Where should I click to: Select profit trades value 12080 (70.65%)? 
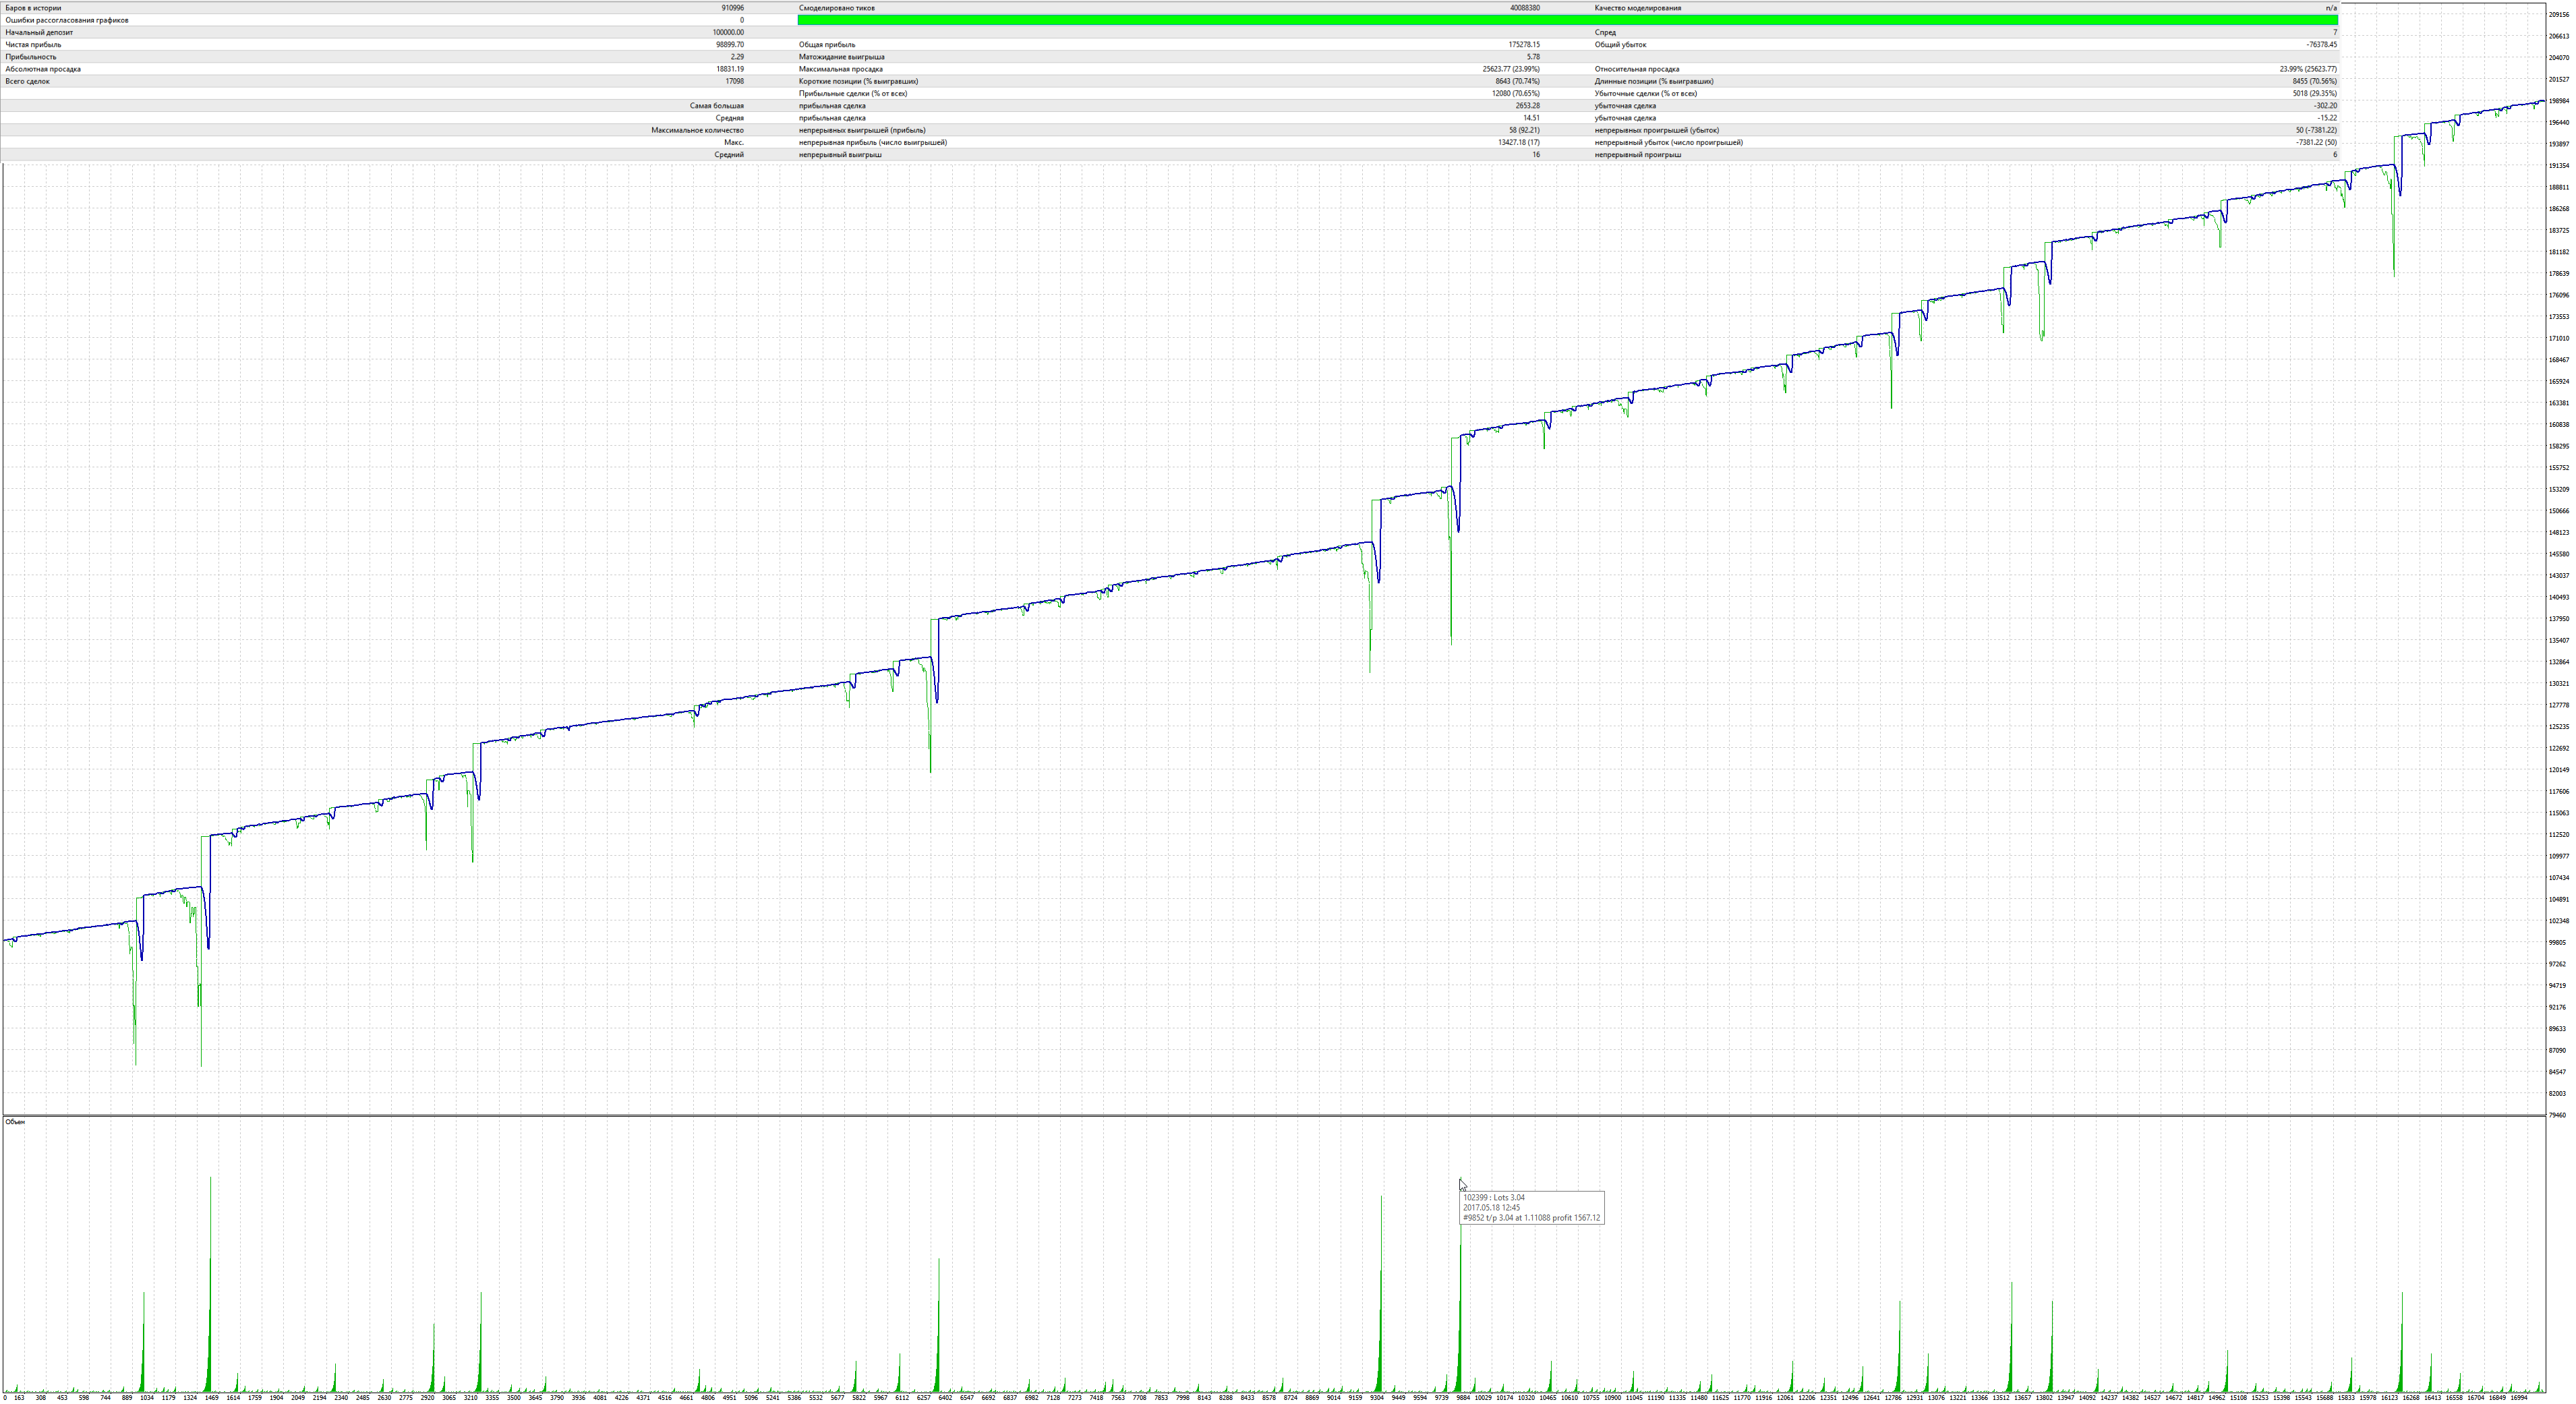click(x=1516, y=94)
